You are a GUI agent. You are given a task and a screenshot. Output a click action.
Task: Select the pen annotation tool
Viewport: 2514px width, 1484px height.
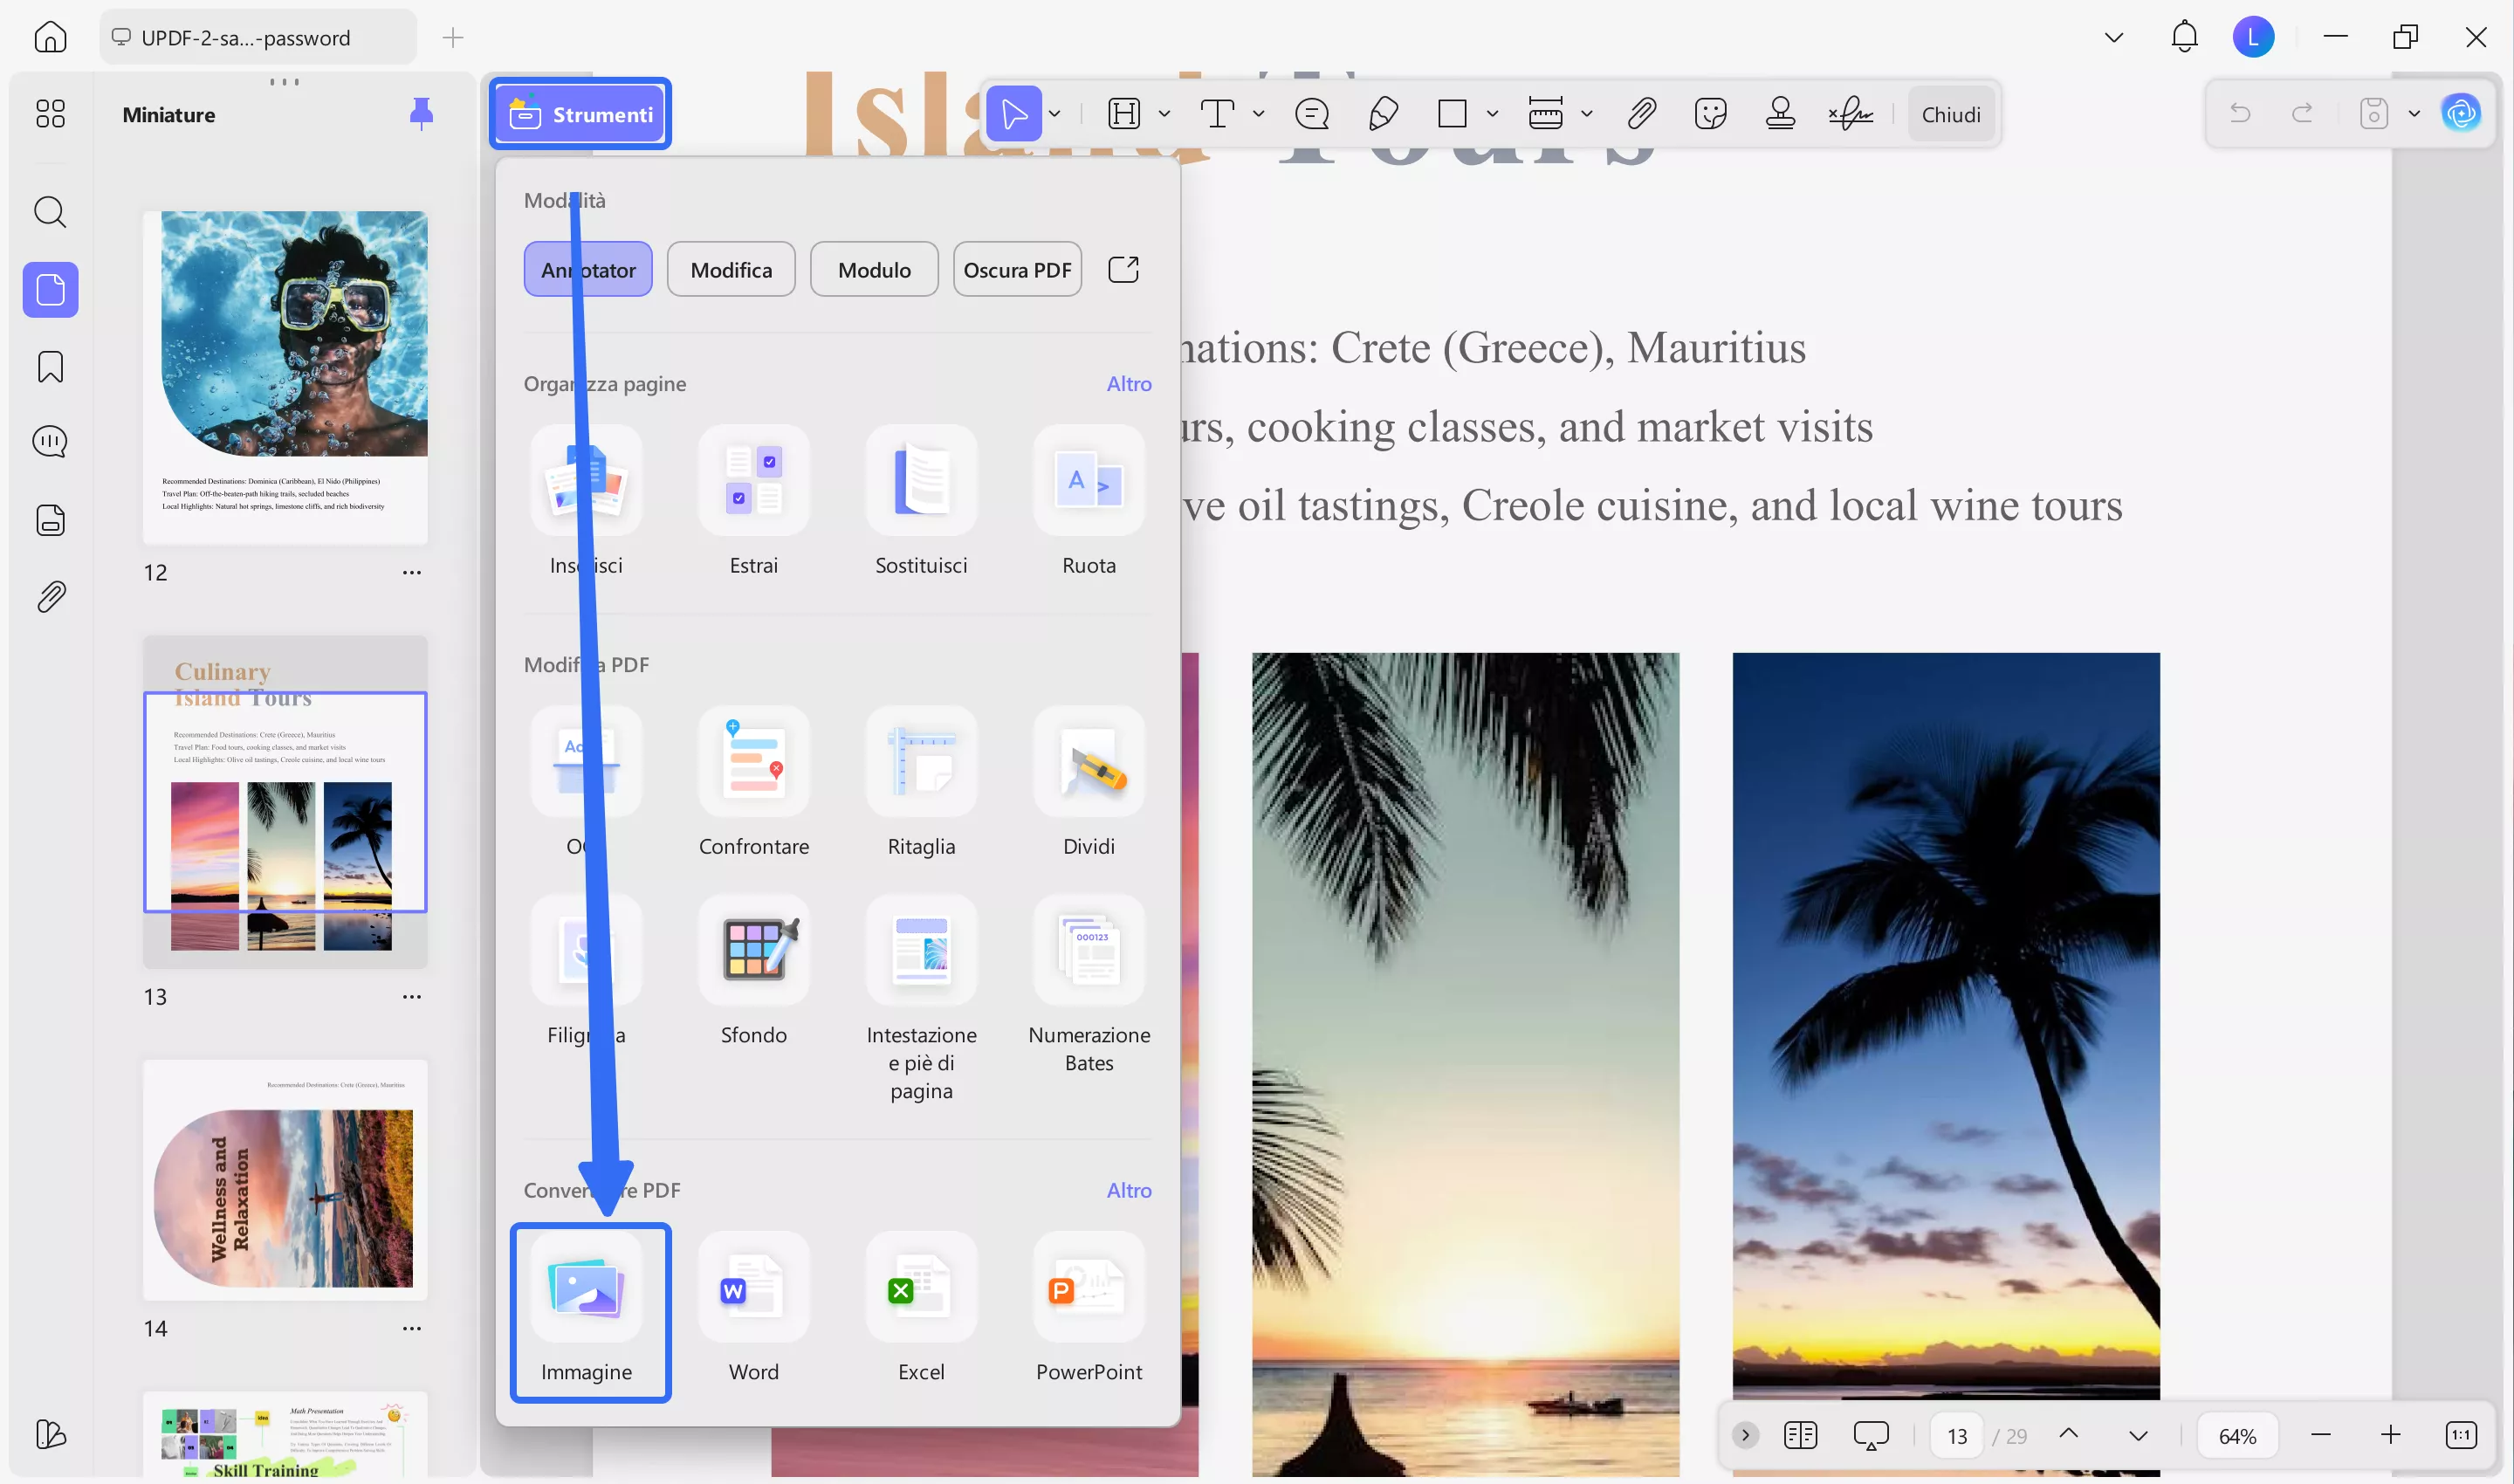pyautogui.click(x=1384, y=113)
